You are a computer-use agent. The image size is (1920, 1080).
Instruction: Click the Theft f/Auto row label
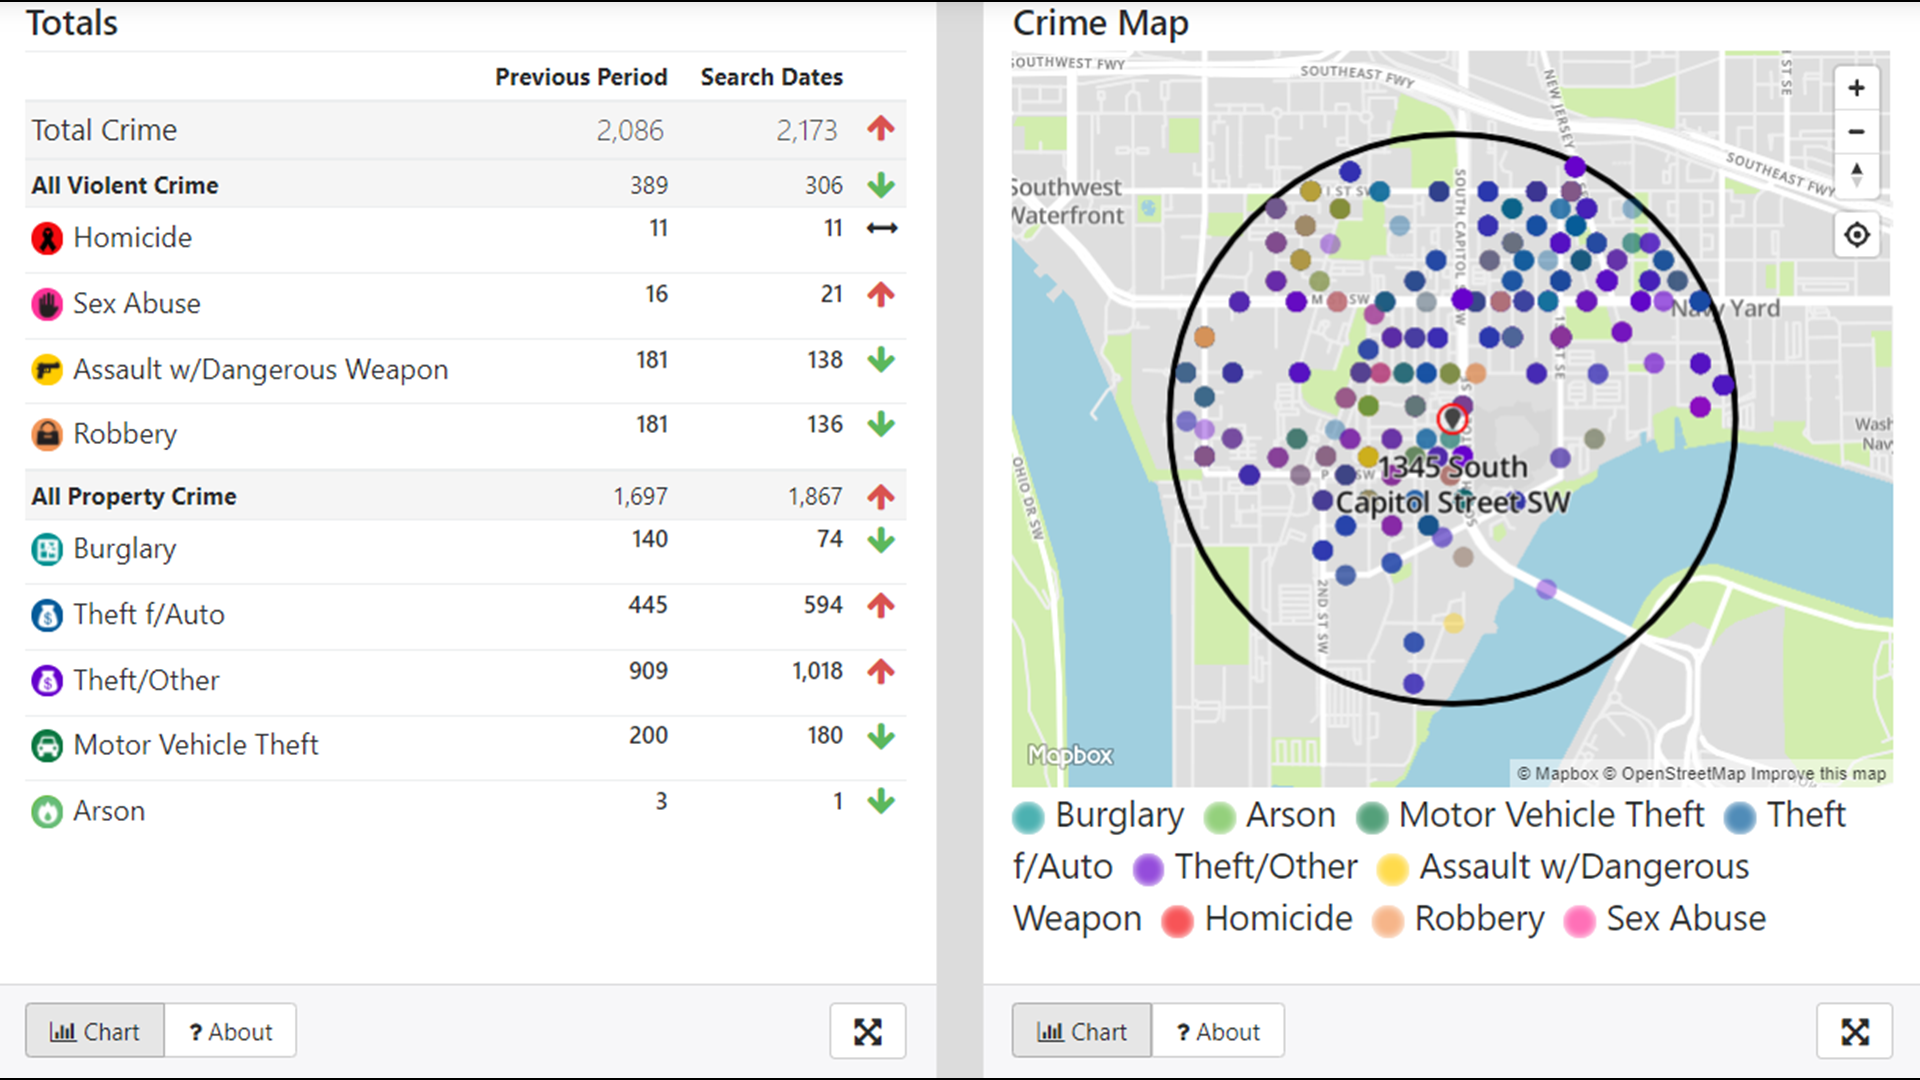coord(149,615)
